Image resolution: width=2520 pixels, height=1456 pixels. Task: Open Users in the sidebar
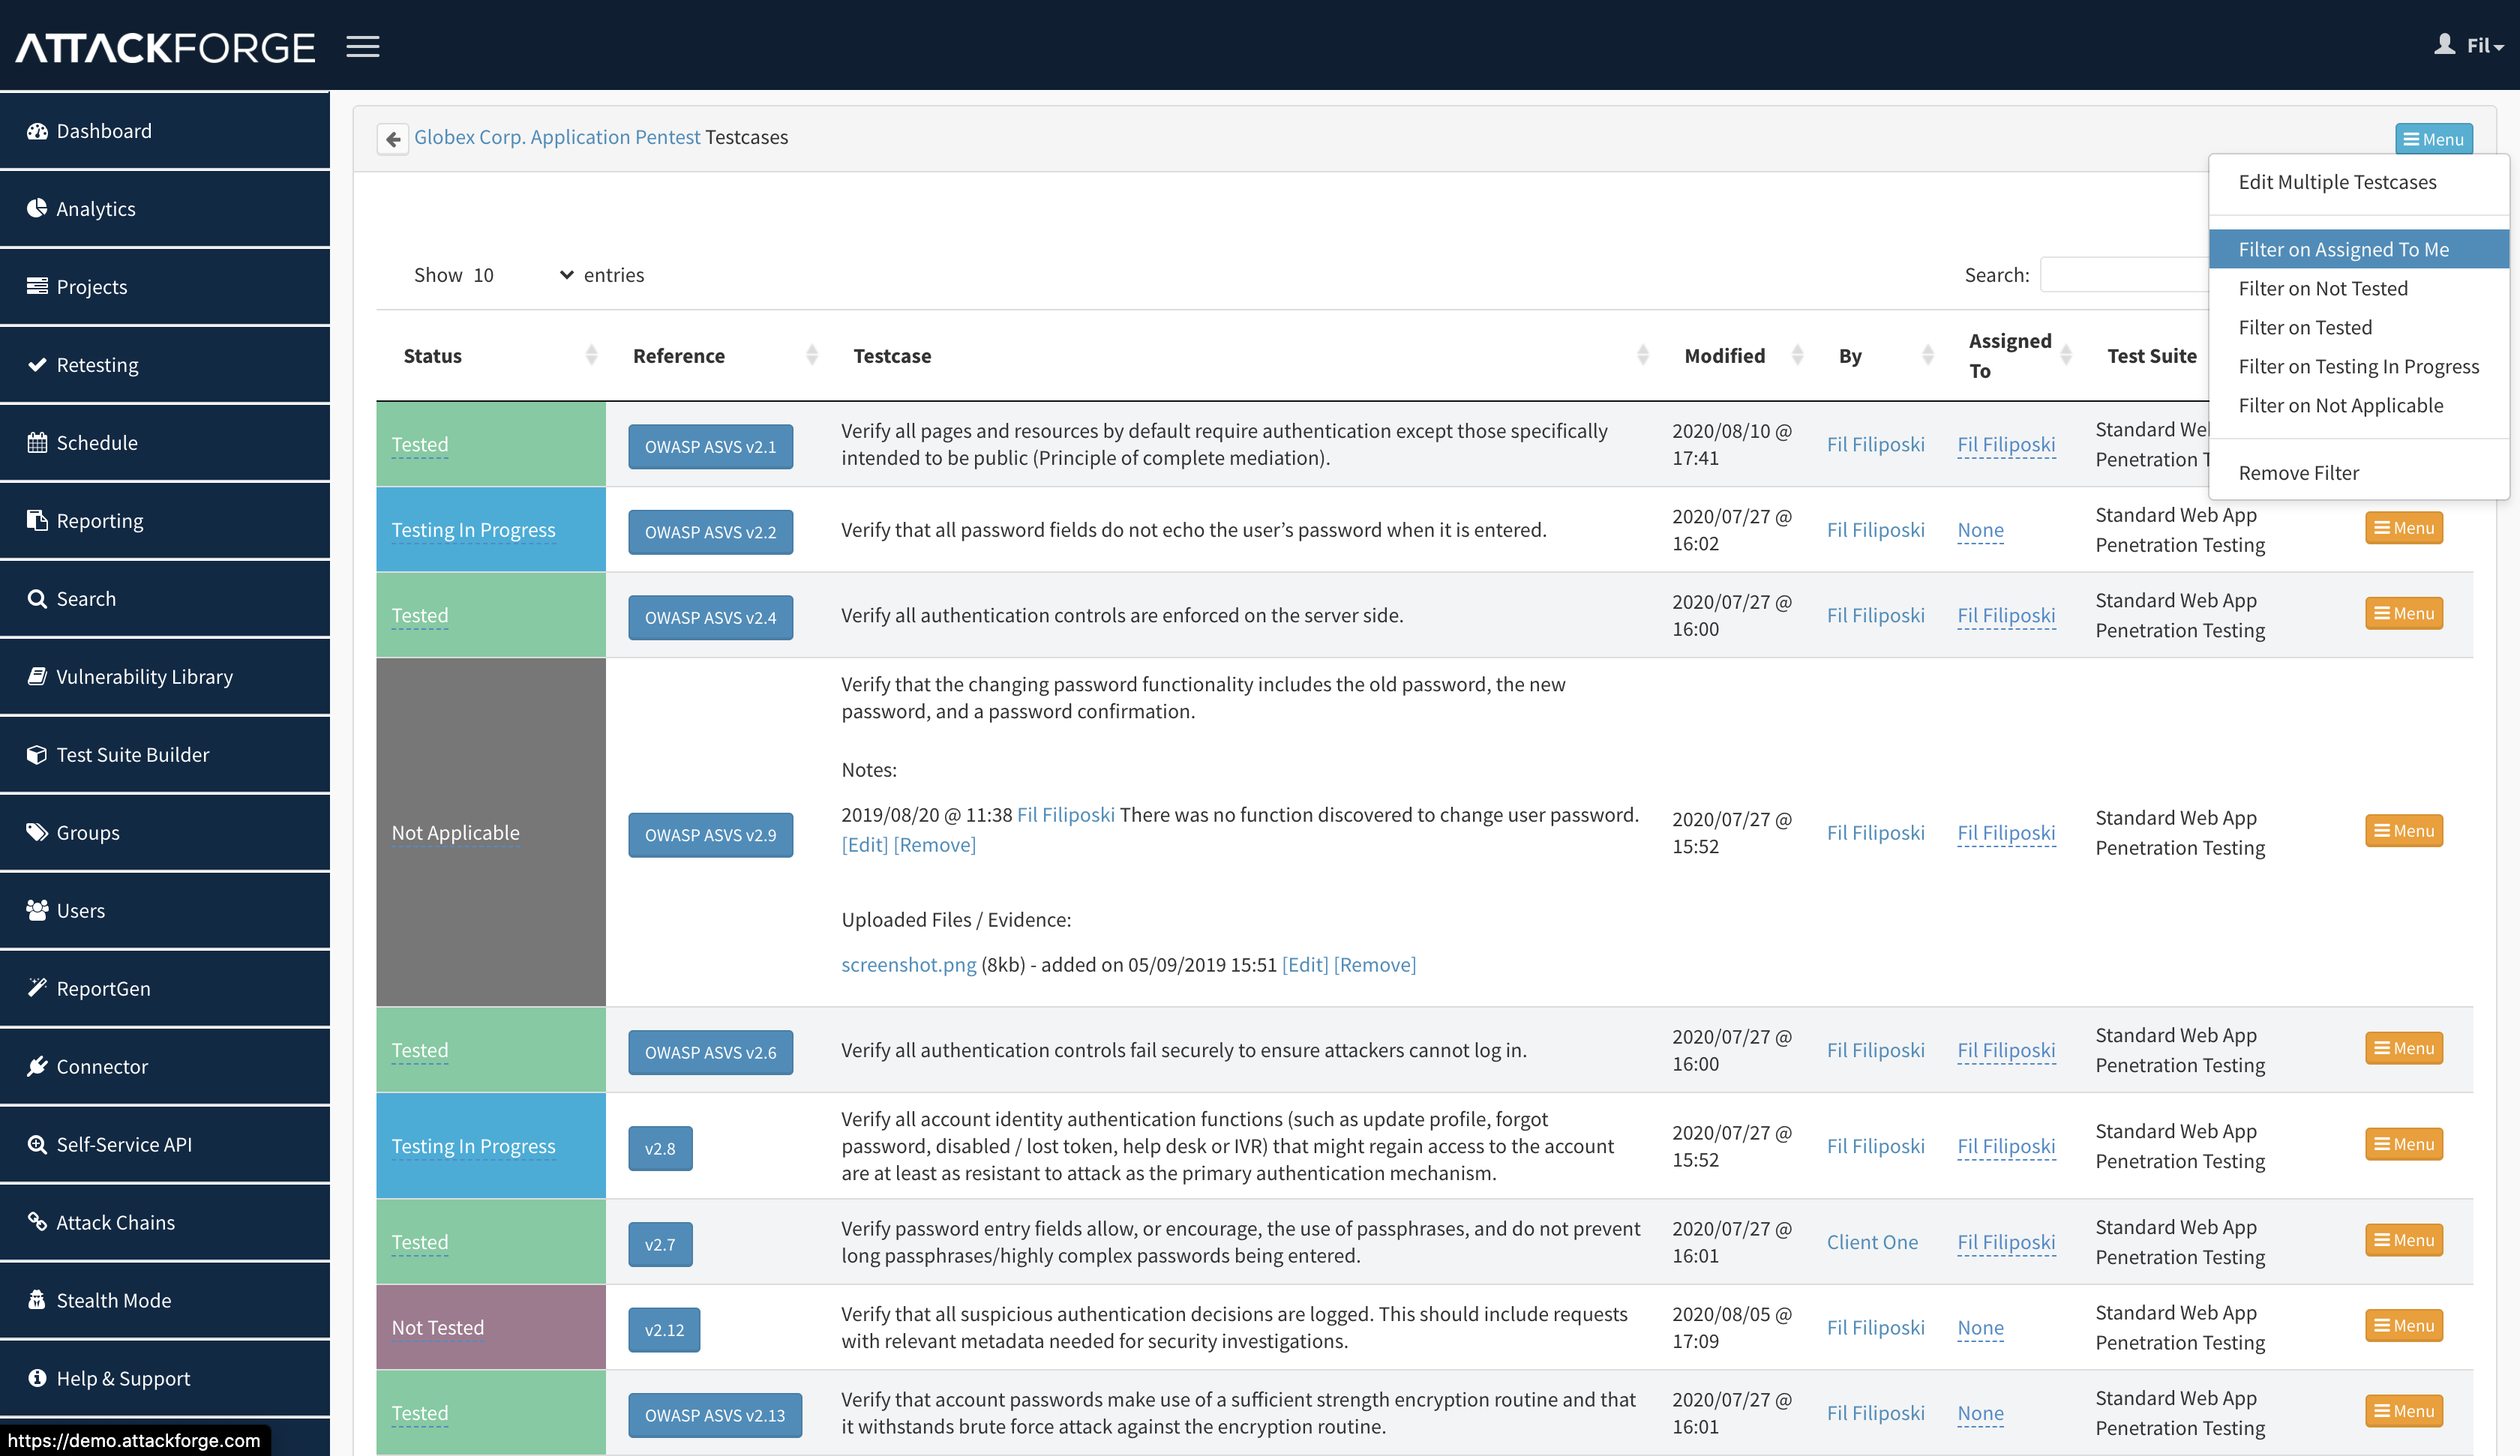pyautogui.click(x=165, y=911)
